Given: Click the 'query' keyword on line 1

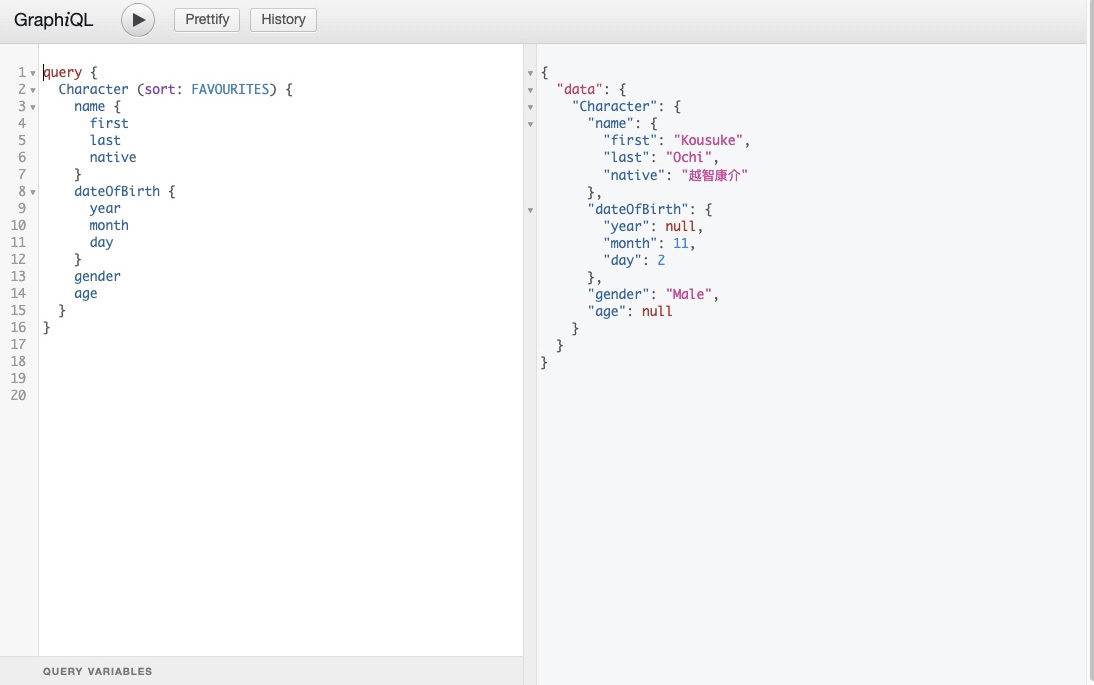Looking at the screenshot, I should 62,73.
